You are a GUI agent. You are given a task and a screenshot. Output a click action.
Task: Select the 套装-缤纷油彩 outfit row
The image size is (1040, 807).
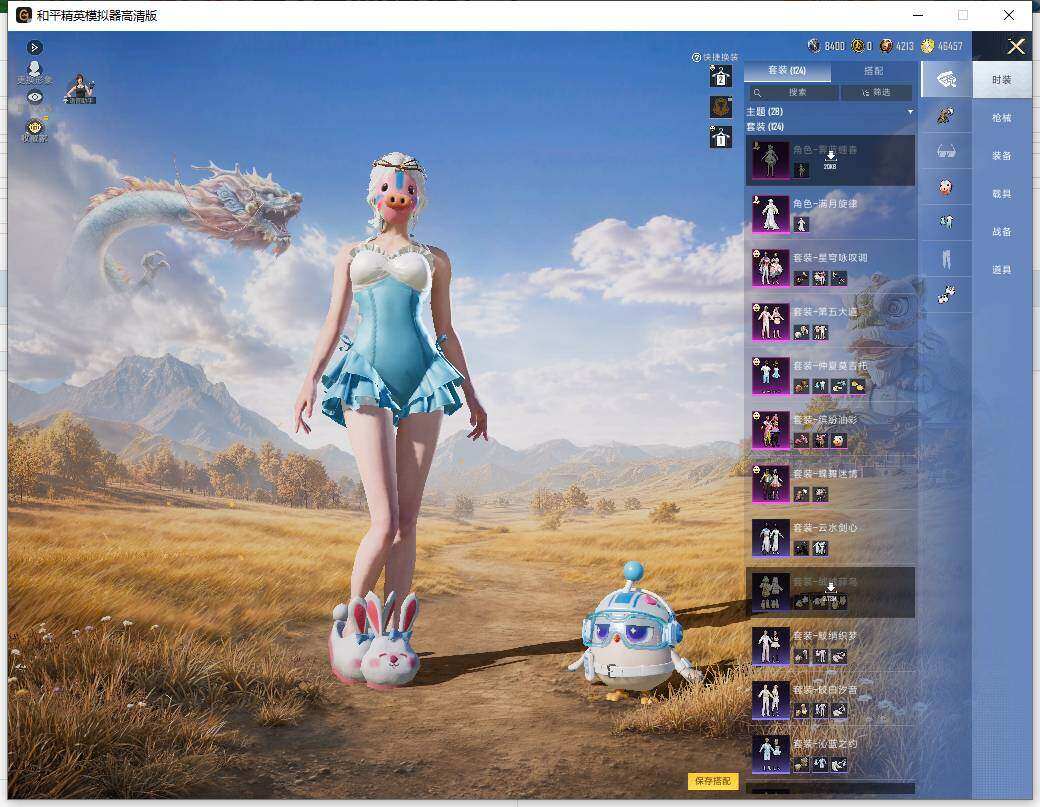coord(830,430)
